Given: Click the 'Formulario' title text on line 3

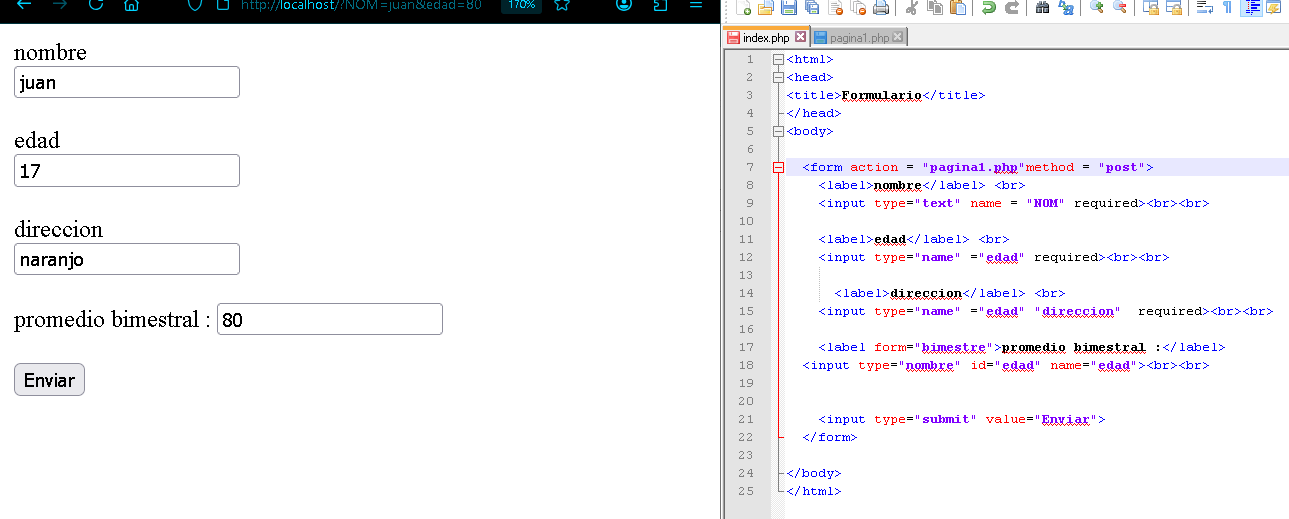Looking at the screenshot, I should click(881, 95).
